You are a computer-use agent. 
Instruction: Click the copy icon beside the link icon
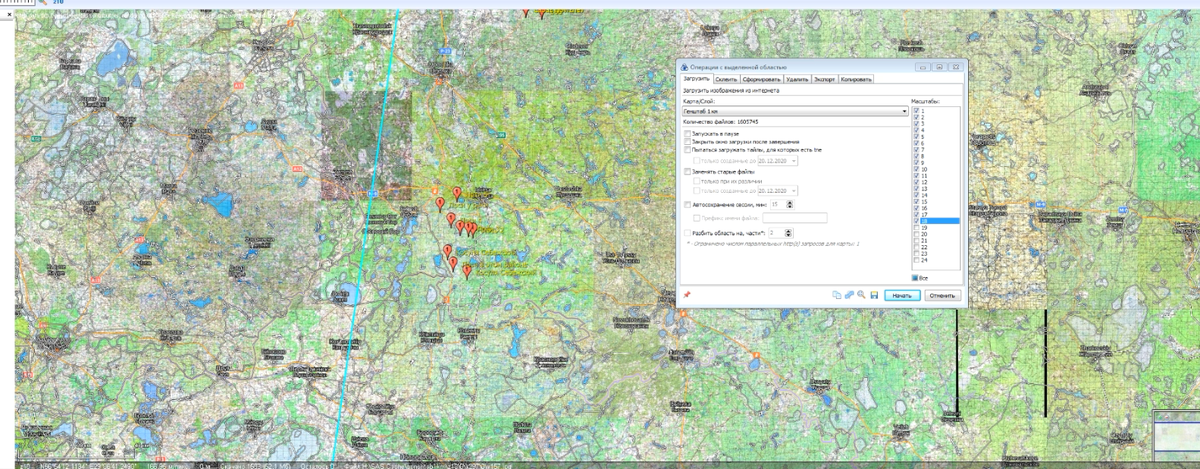pyautogui.click(x=837, y=295)
